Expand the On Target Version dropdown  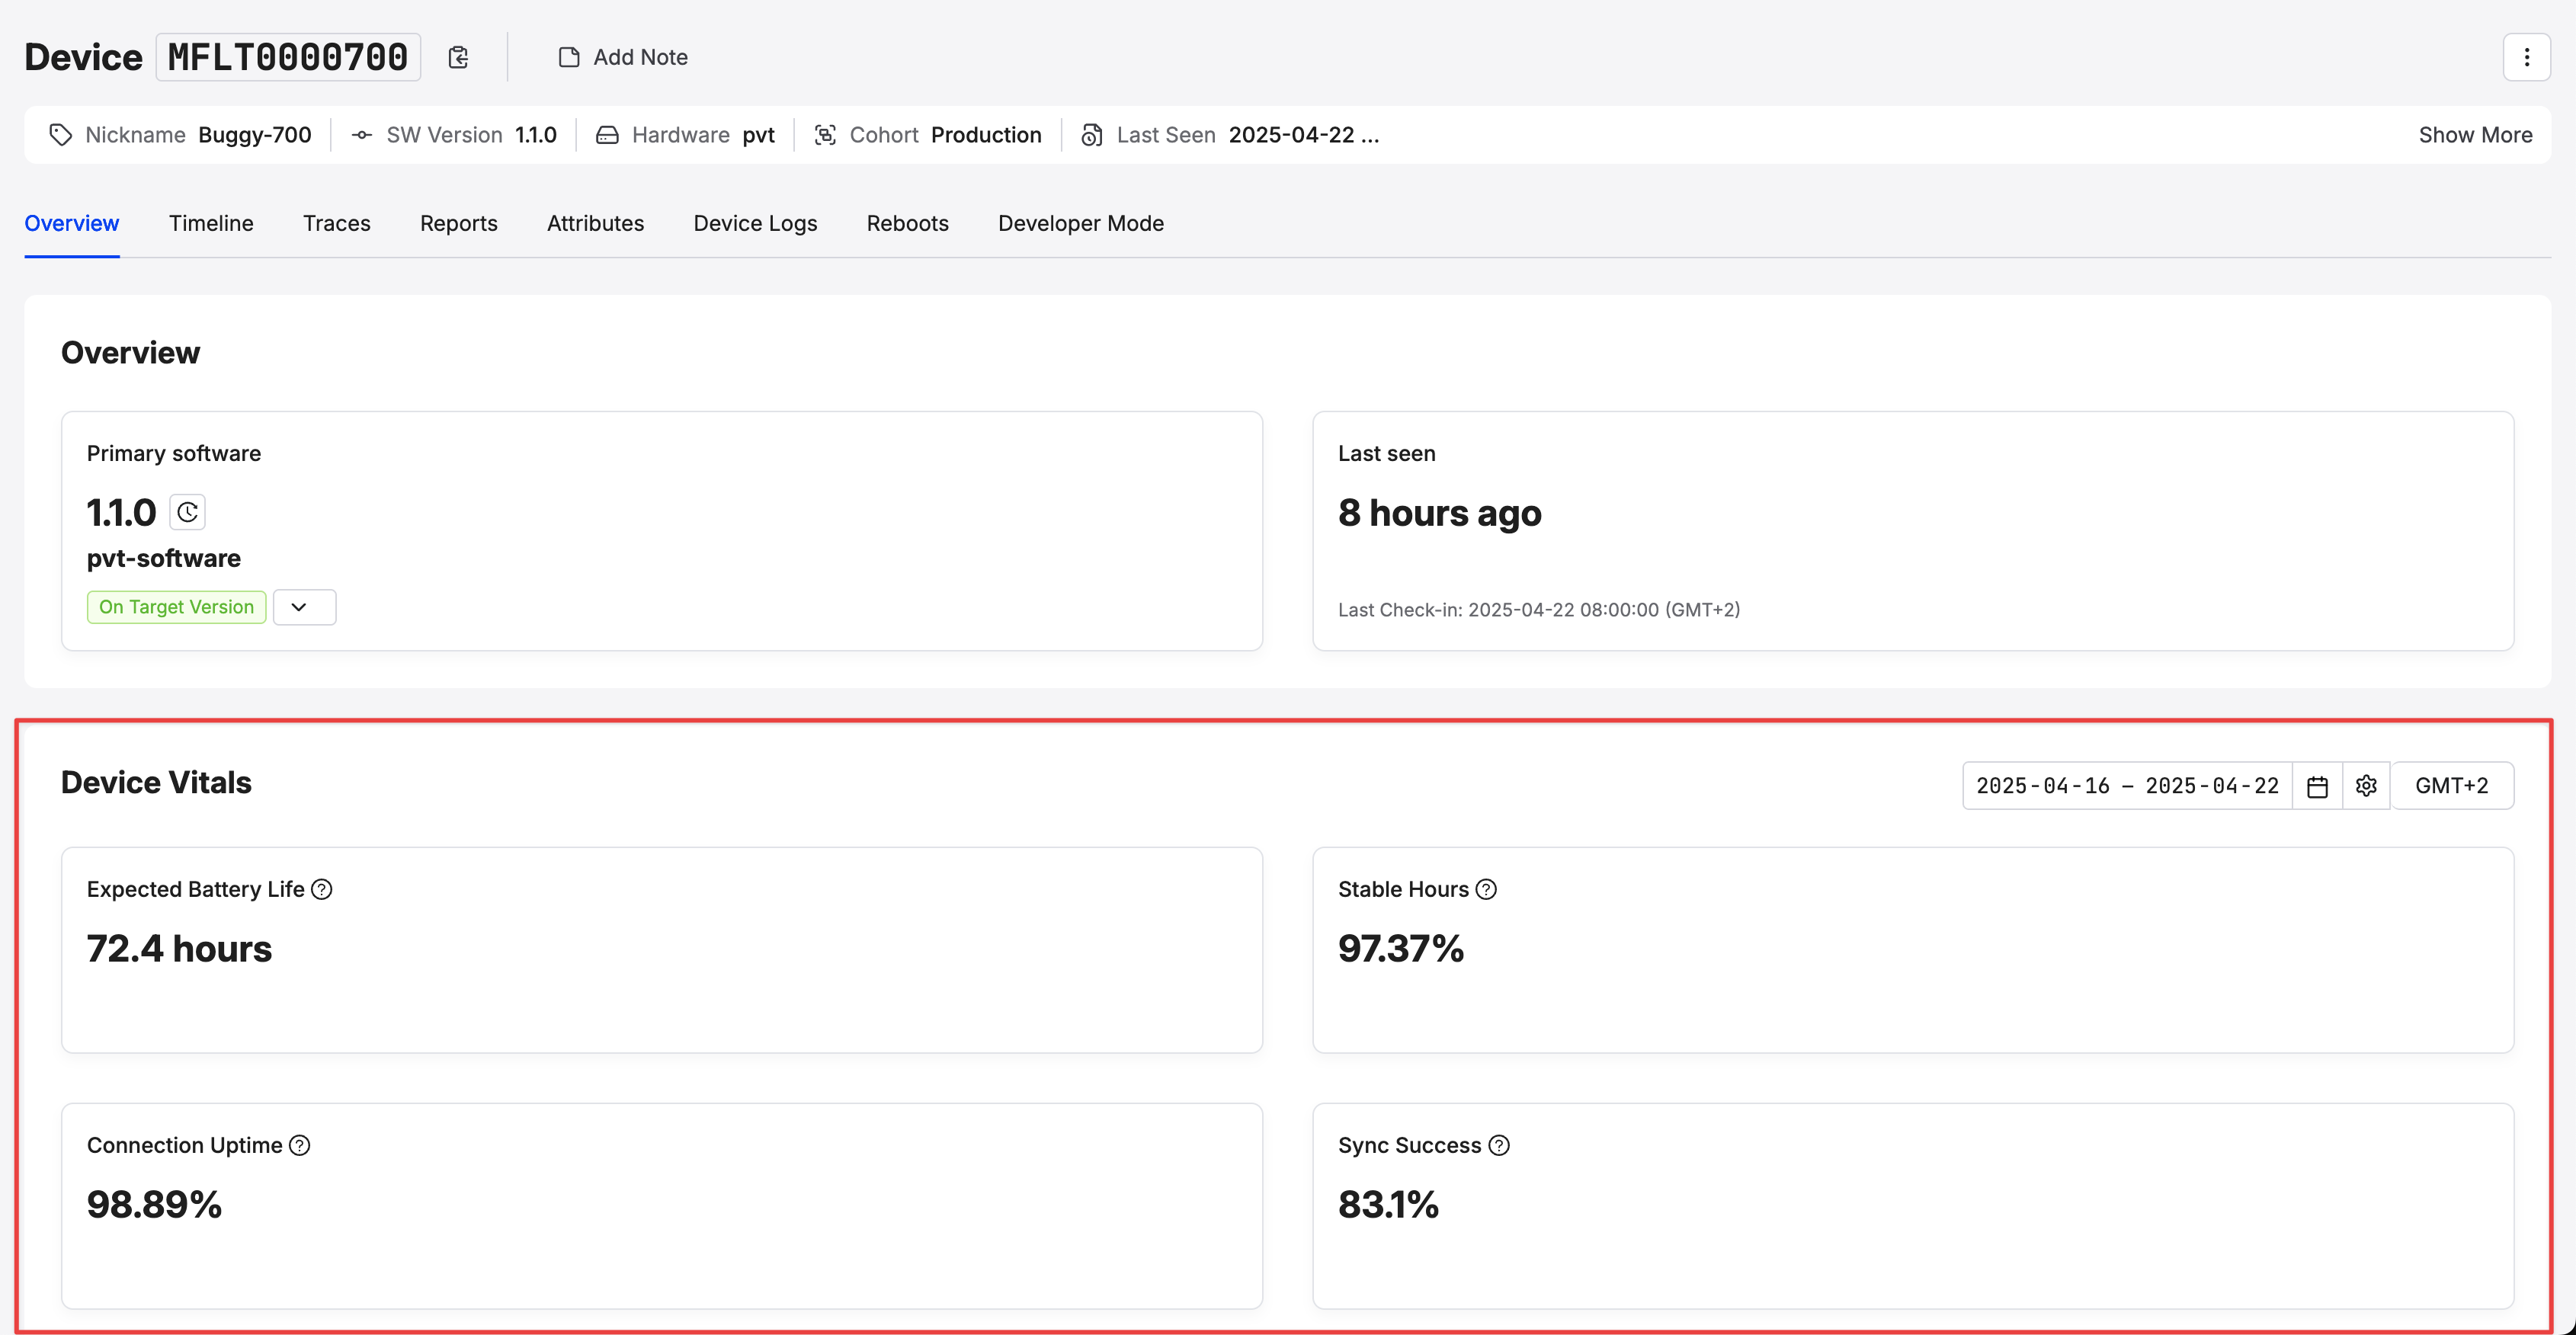click(304, 607)
